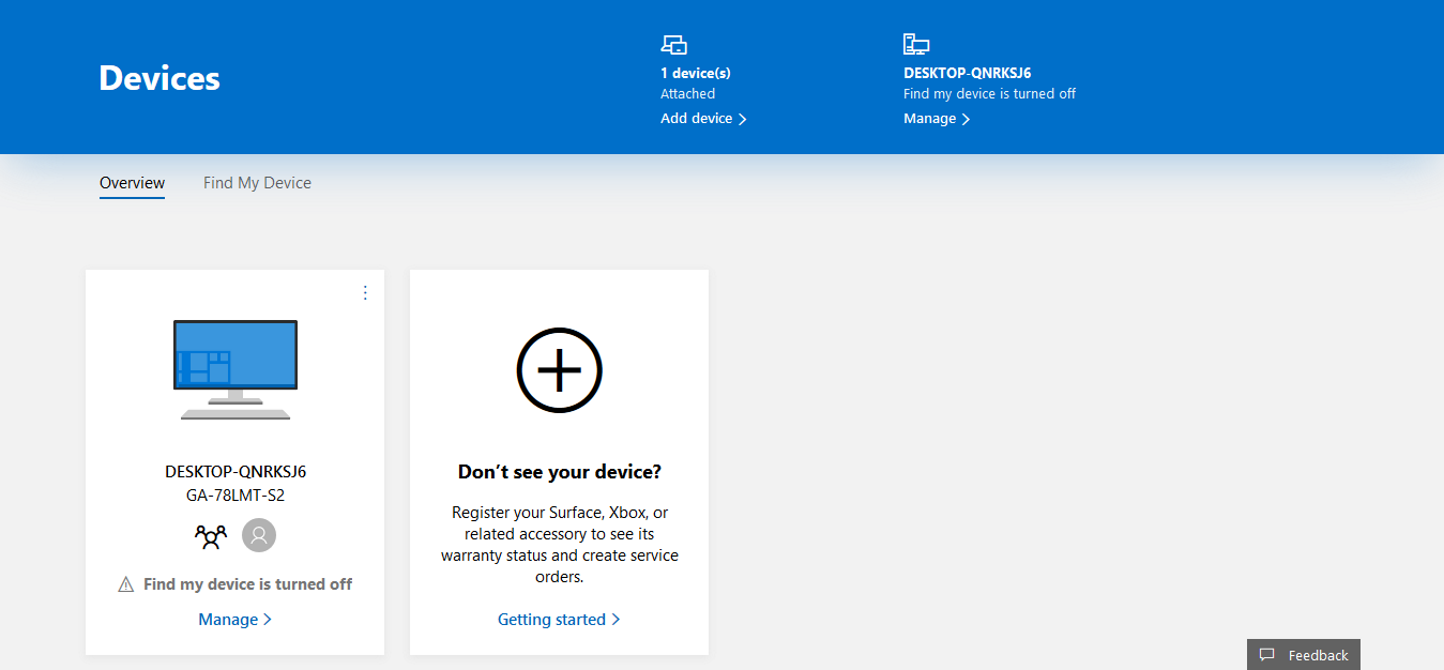Open the three-dot menu on the device card
Viewport: 1444px width, 670px height.
pyautogui.click(x=365, y=292)
